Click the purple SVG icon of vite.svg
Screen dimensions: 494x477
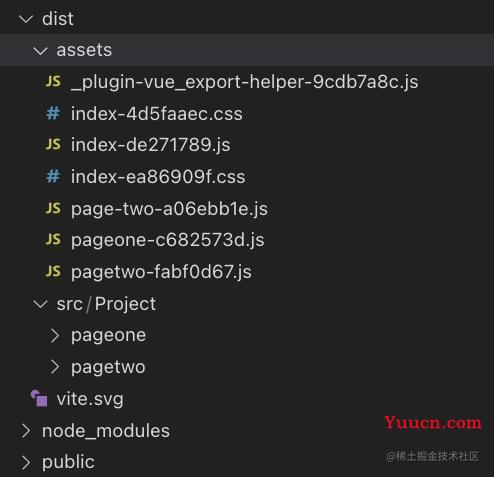click(39, 398)
